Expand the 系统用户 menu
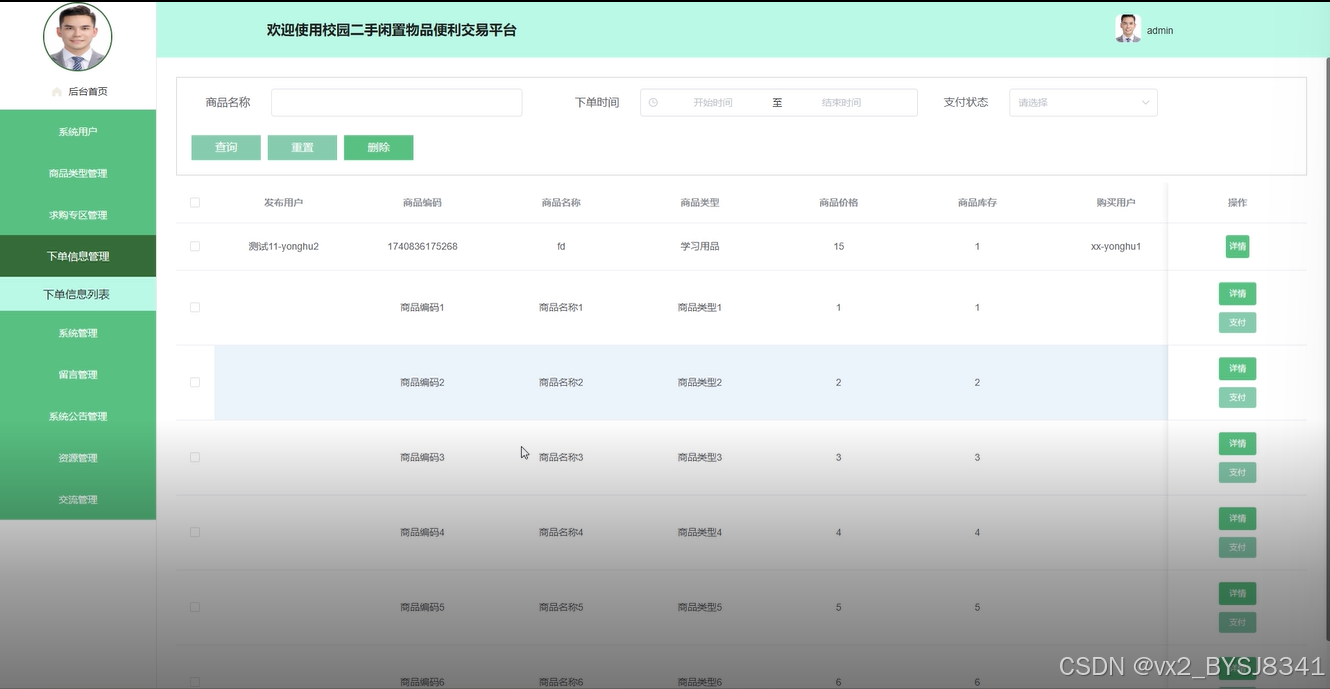Screen dimensions: 1330x689 tap(78, 131)
